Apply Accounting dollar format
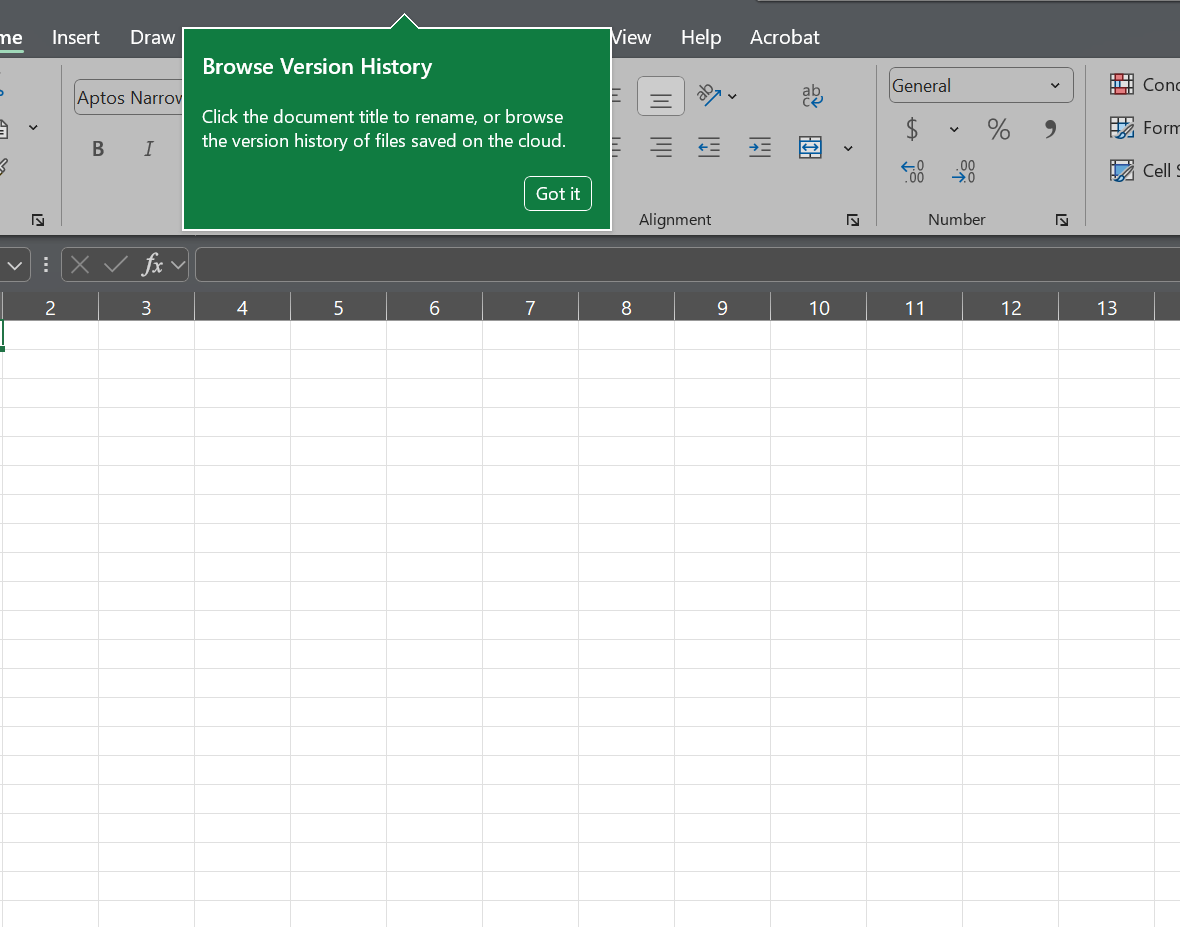The height and width of the screenshot is (927, 1180). pyautogui.click(x=911, y=129)
